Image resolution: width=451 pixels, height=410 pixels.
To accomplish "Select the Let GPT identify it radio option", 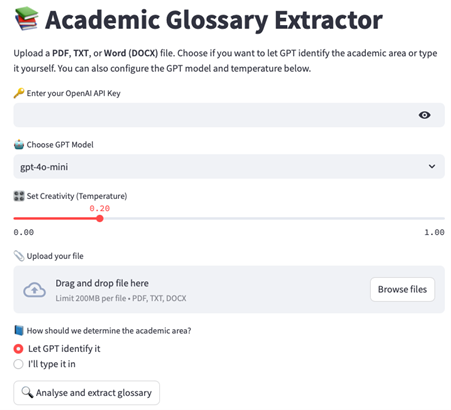I will point(18,349).
